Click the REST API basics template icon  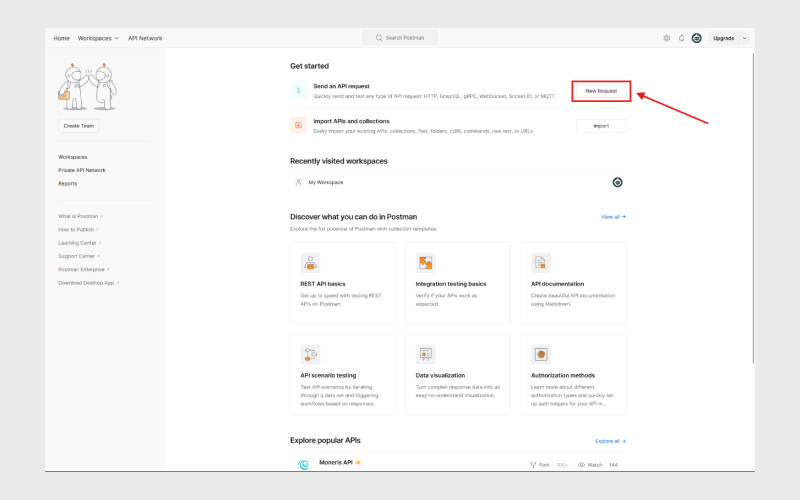click(x=311, y=263)
